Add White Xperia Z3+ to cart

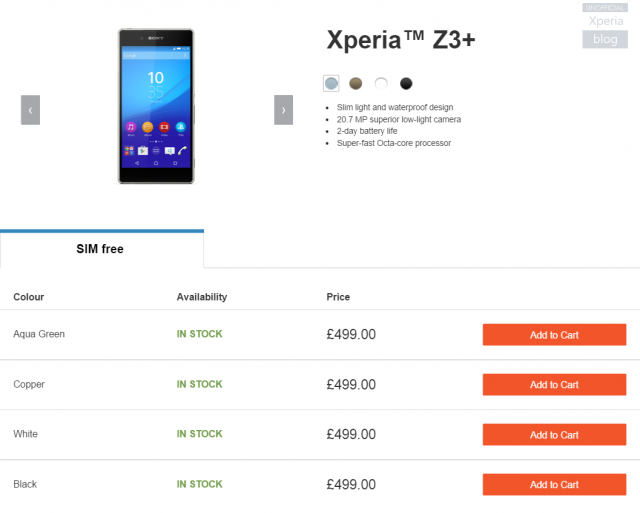(x=554, y=435)
